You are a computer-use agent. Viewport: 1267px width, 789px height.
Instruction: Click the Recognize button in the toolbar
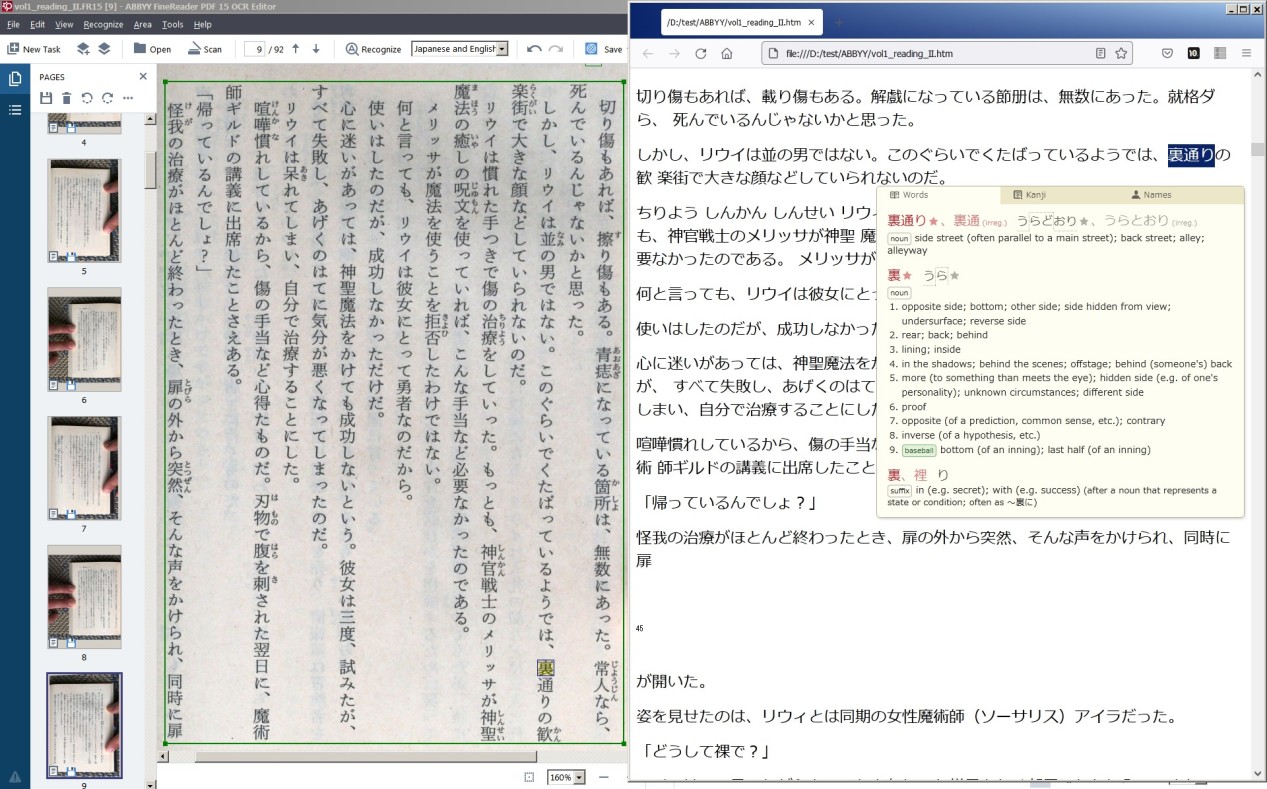click(373, 49)
